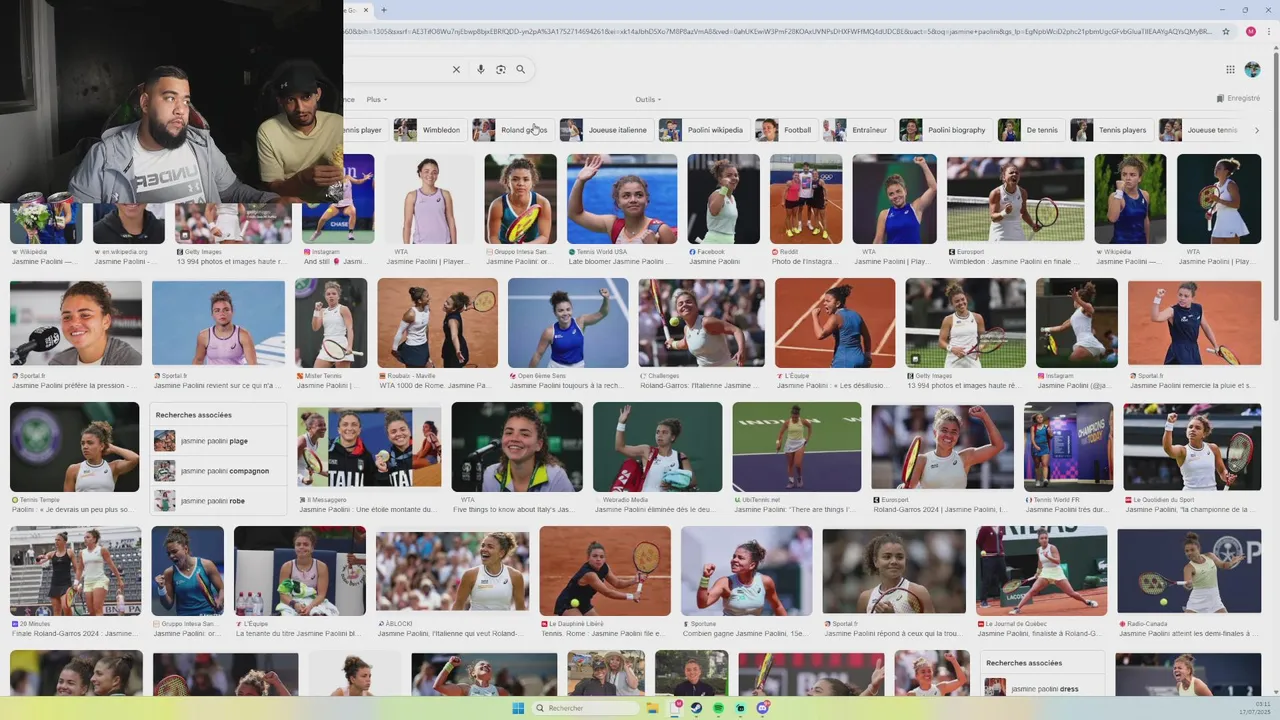
Task: Close the current Chrome tab
Action: [x=366, y=10]
